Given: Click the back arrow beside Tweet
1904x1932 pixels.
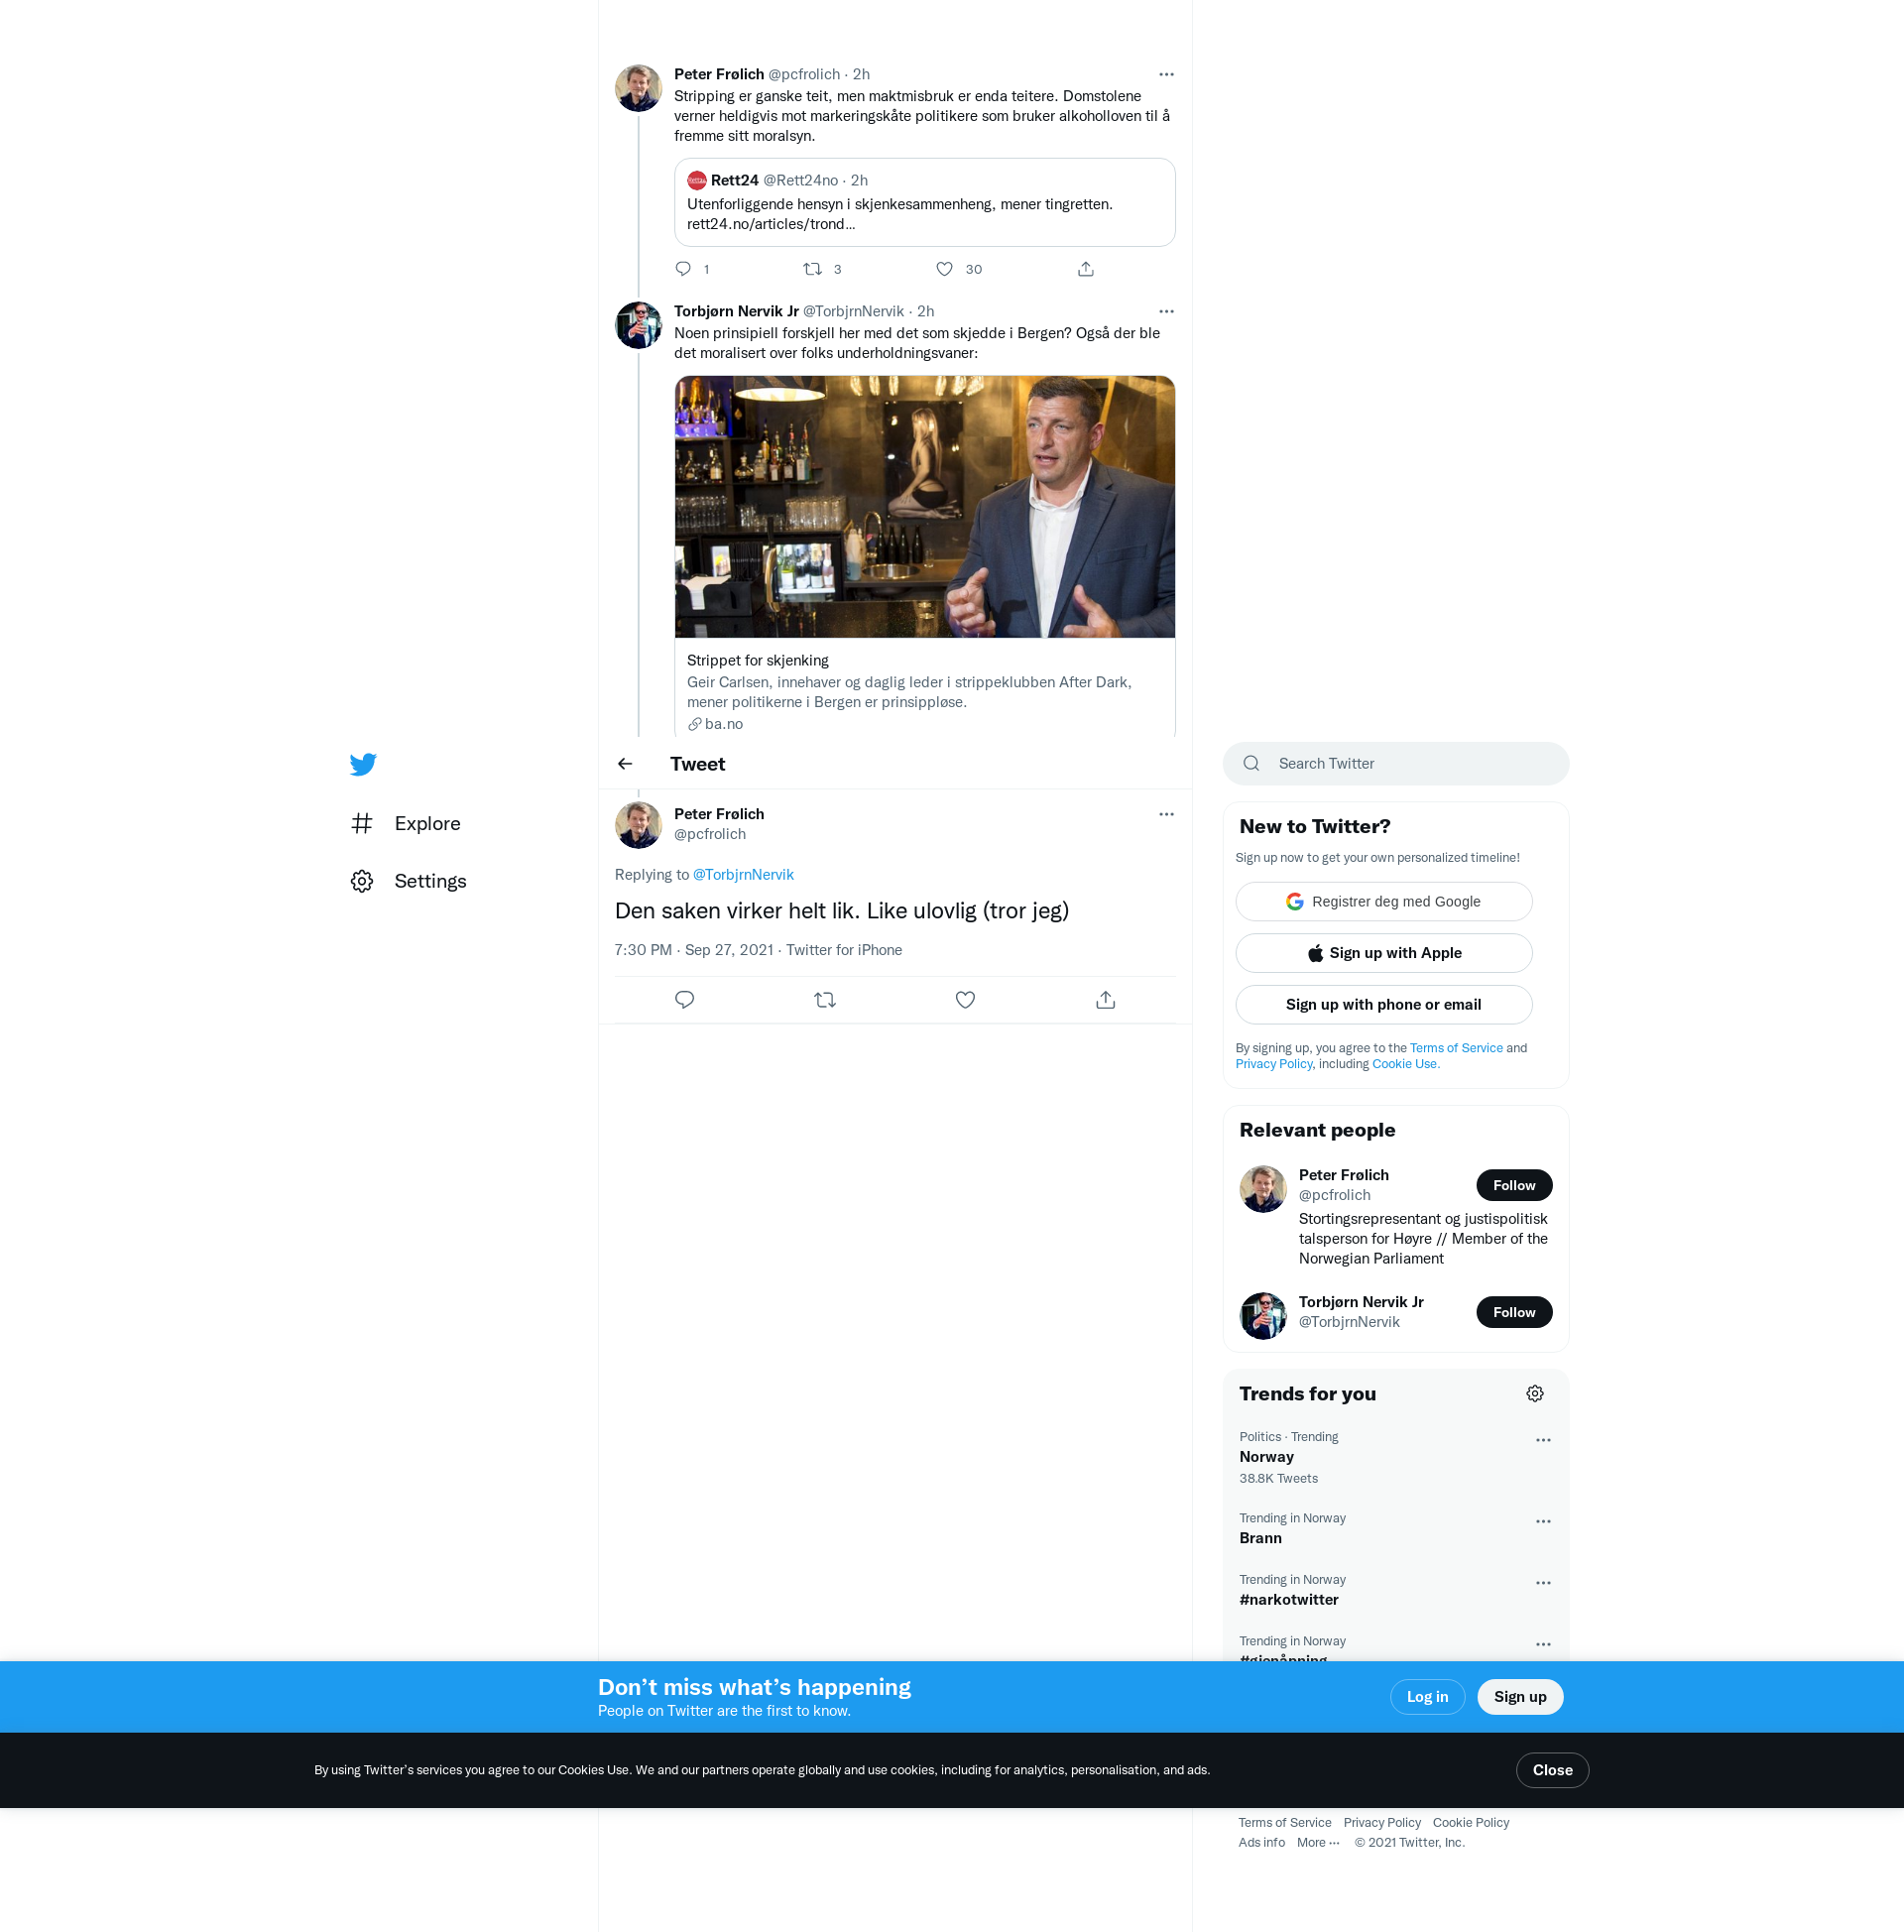Looking at the screenshot, I should [625, 764].
